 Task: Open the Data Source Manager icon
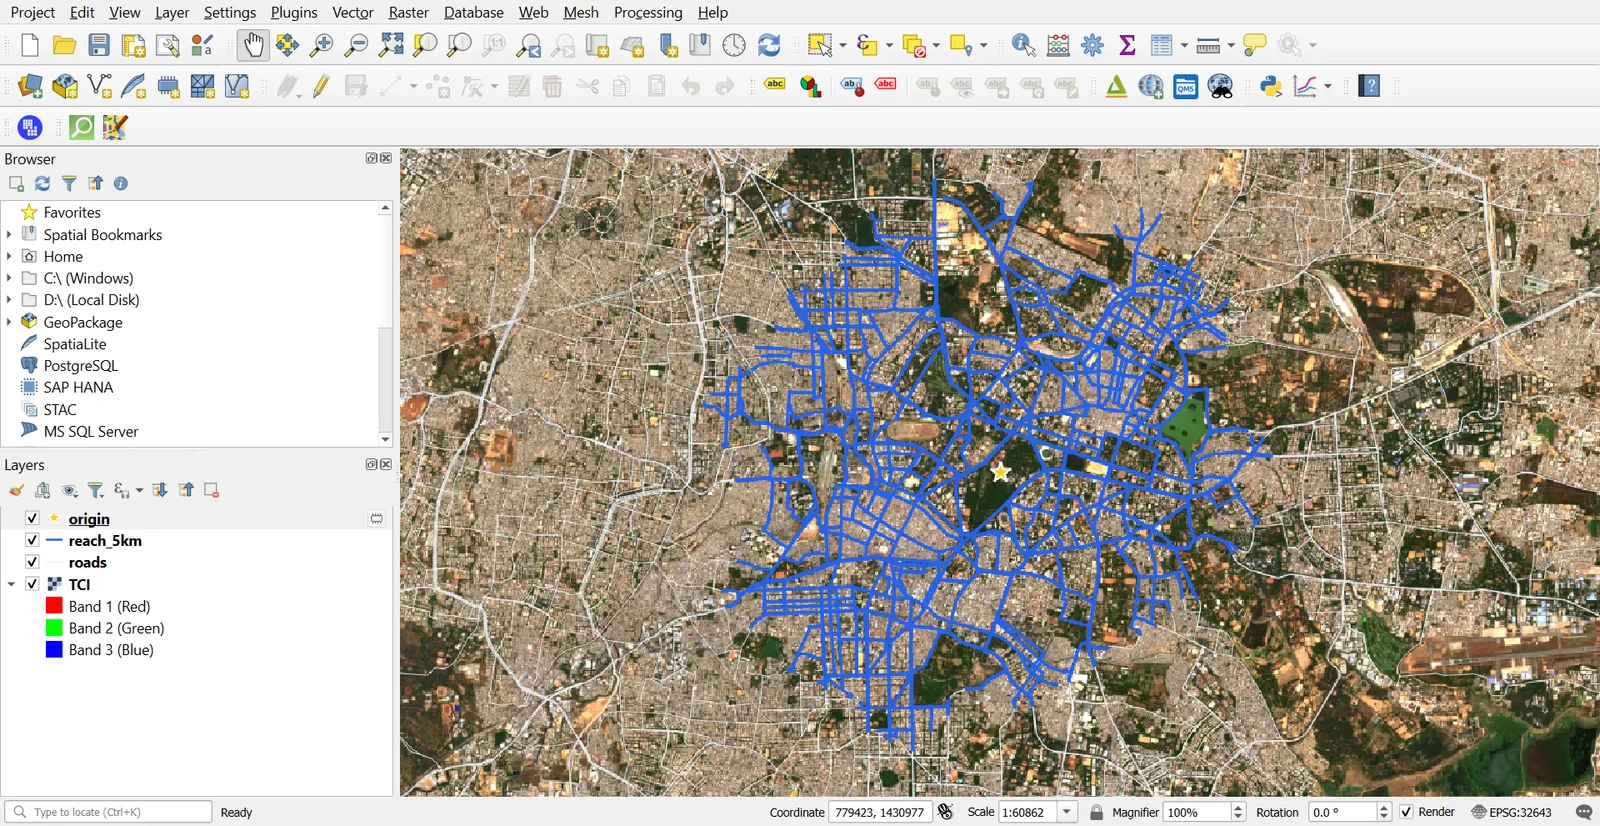(30, 86)
